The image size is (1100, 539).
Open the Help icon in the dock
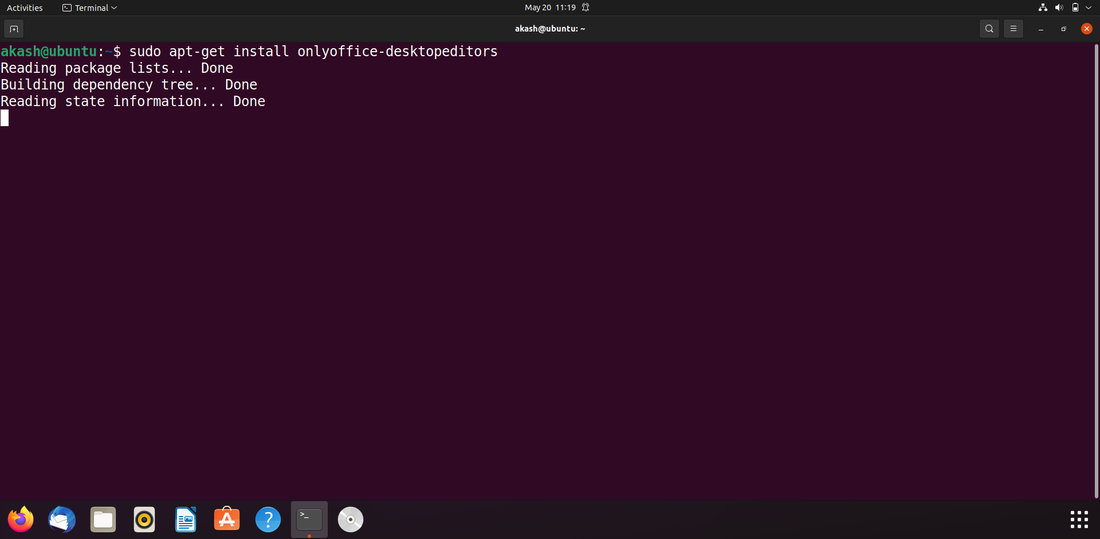pyautogui.click(x=268, y=519)
